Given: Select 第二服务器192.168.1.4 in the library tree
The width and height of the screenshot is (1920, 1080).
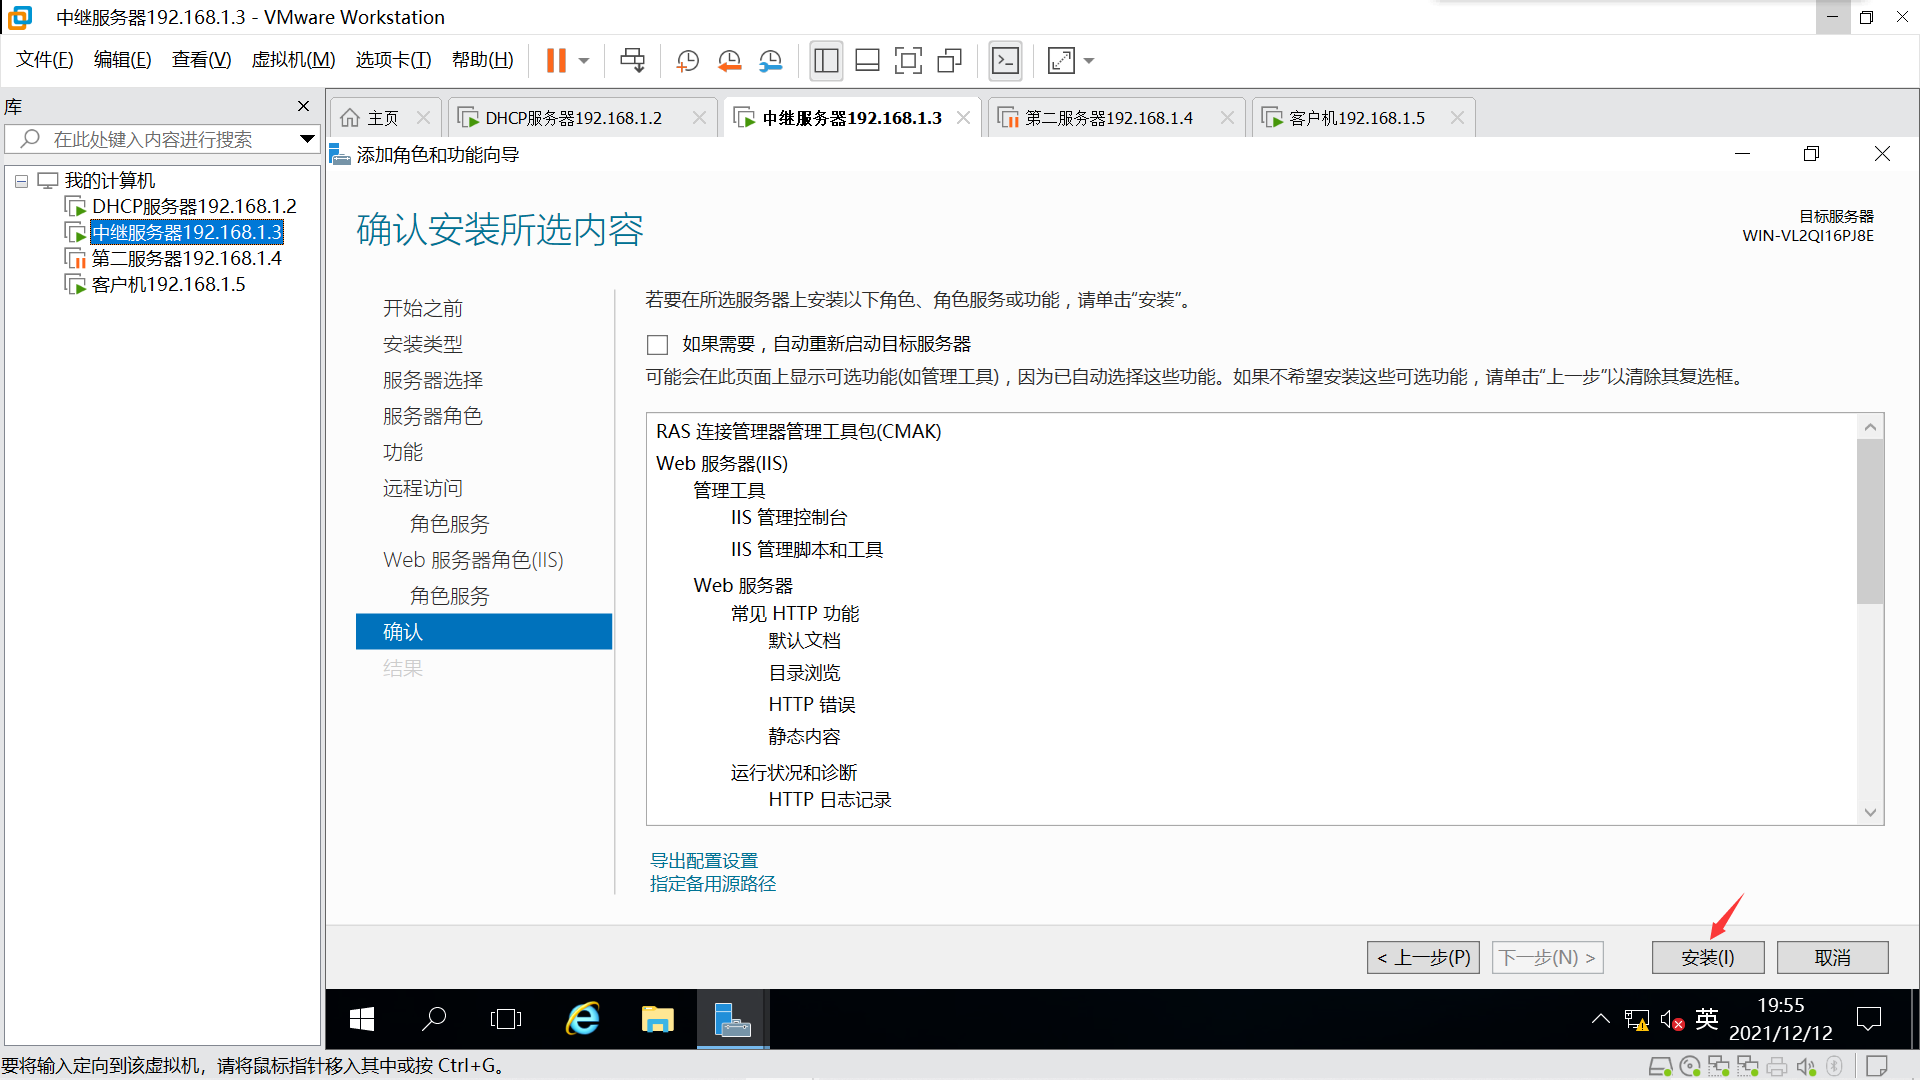Looking at the screenshot, I should coord(187,258).
